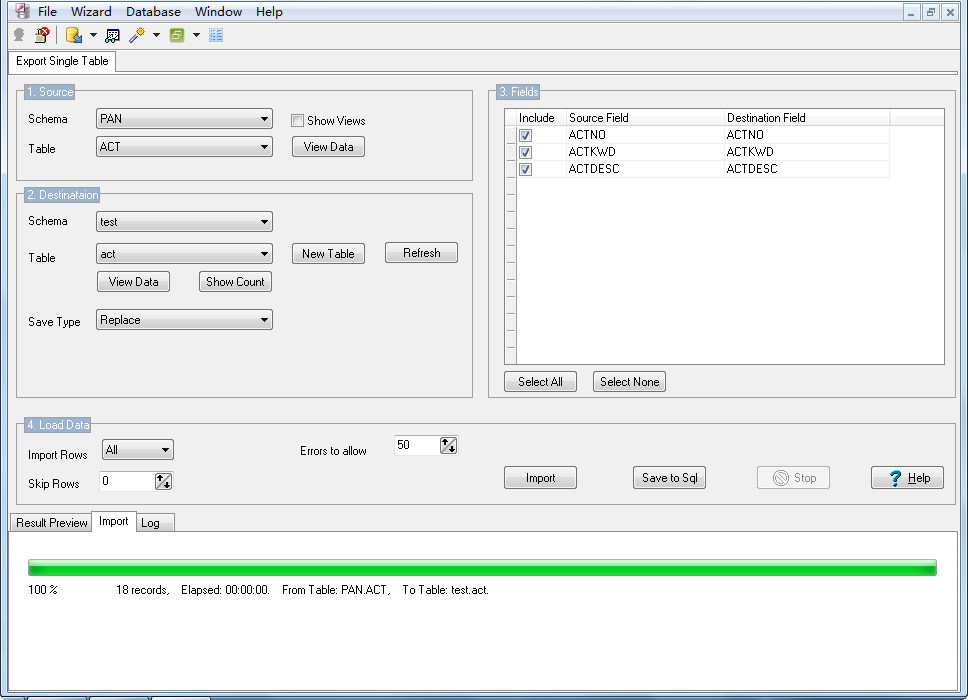This screenshot has width=968, height=700.
Task: Click the Skip Rows spinner arrows
Action: tap(163, 481)
